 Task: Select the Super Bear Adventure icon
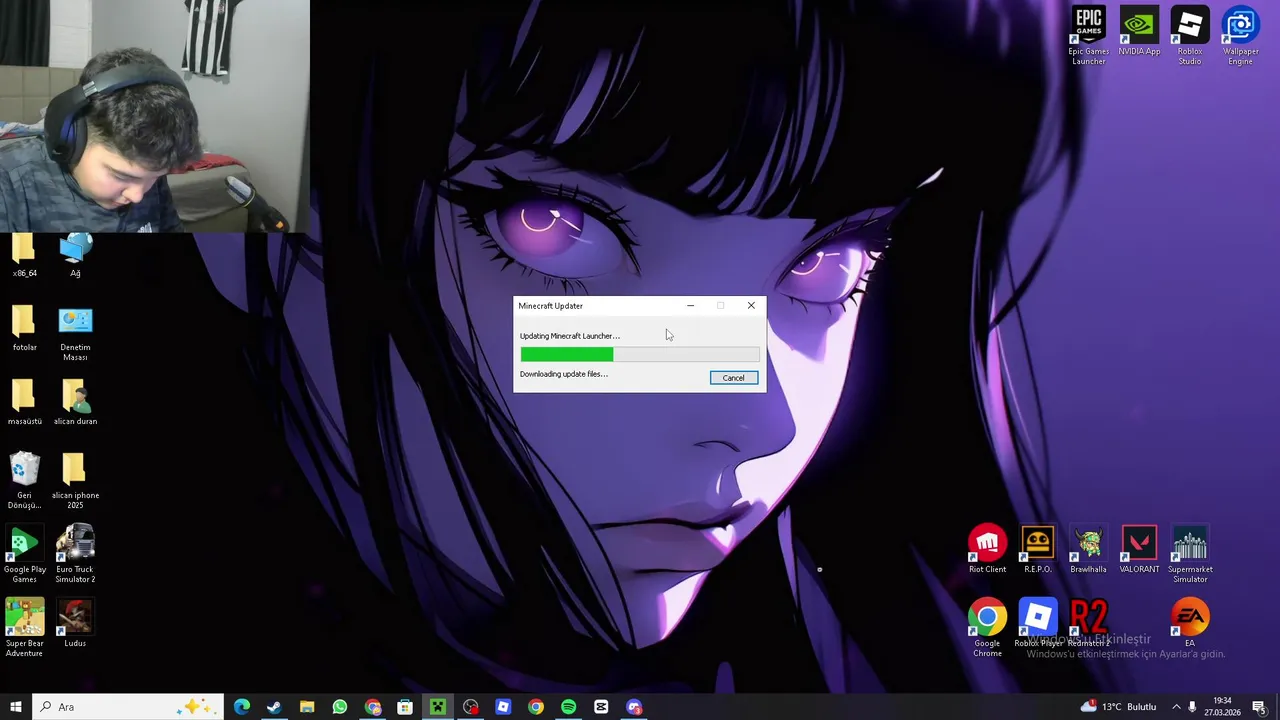pos(24,628)
